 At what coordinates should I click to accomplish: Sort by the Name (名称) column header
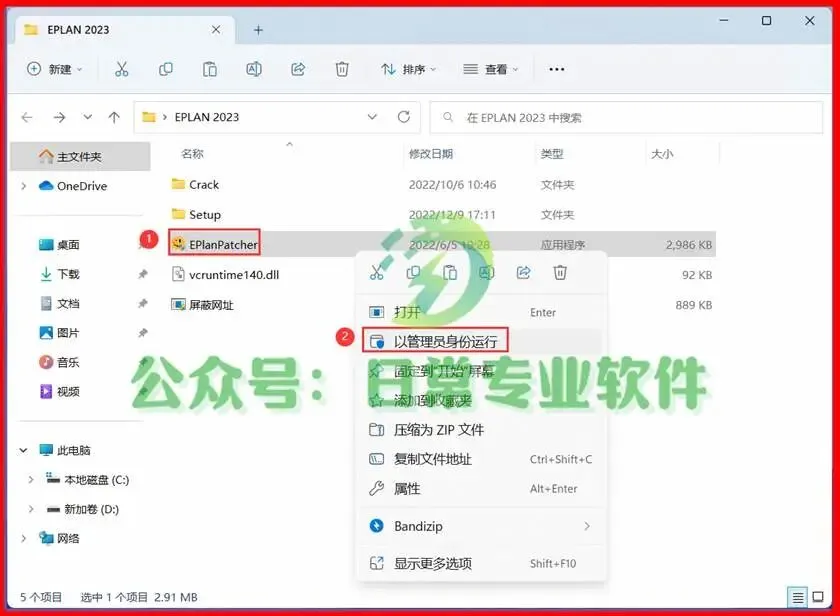[192, 154]
